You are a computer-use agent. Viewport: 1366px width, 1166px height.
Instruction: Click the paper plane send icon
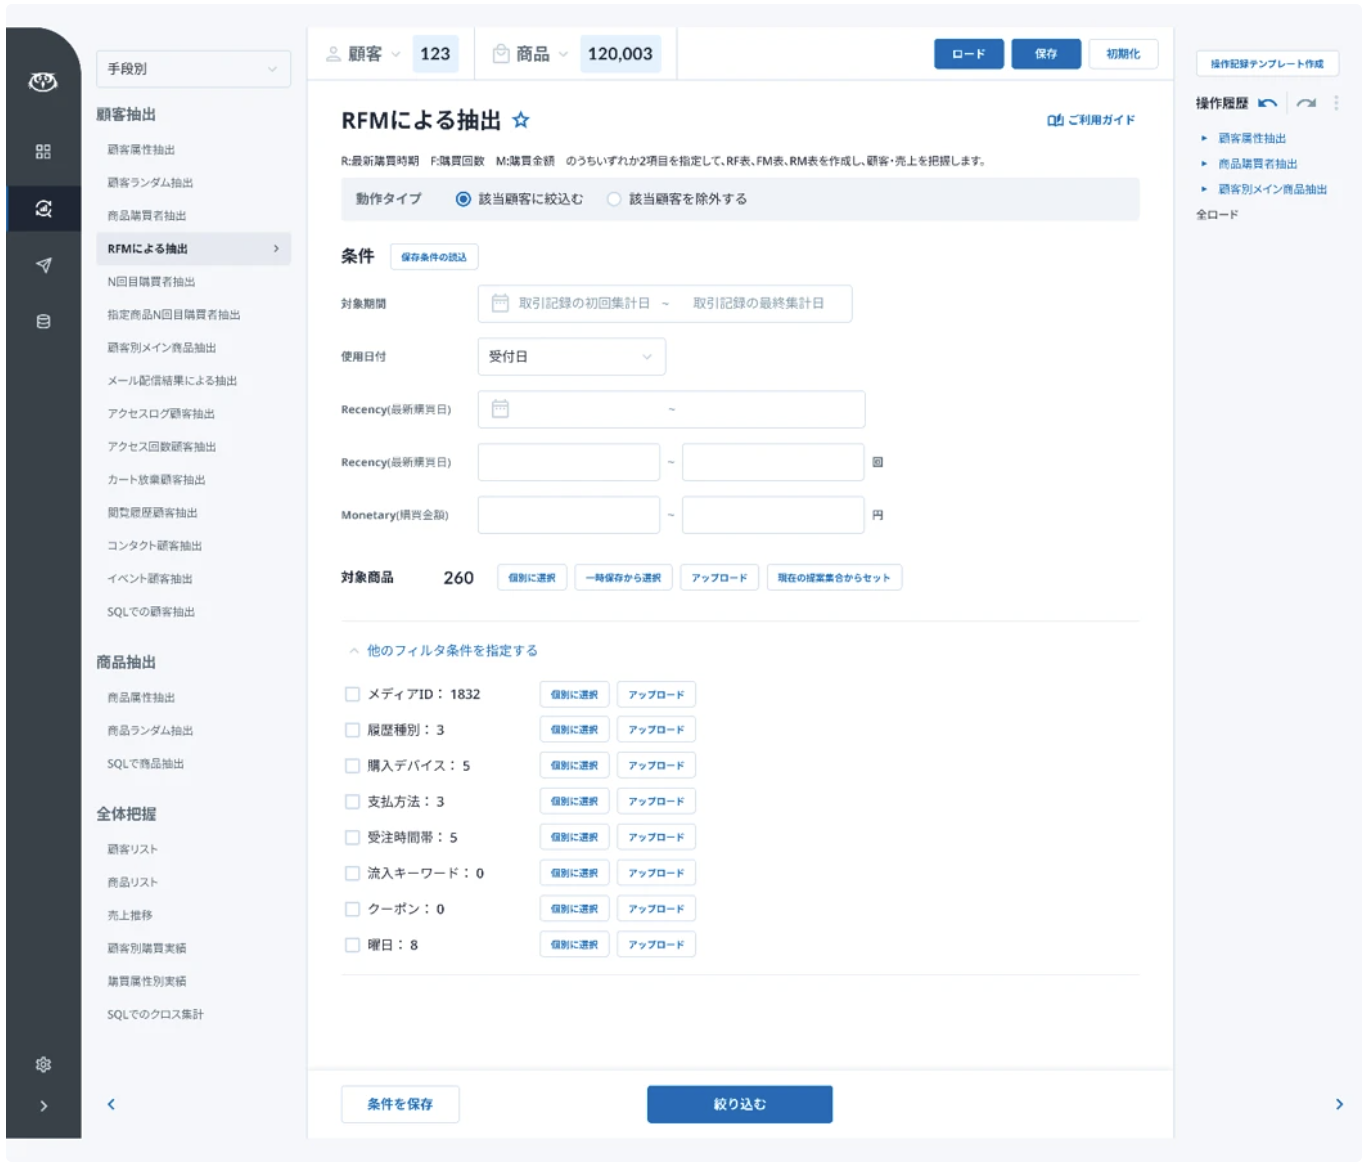coord(43,265)
